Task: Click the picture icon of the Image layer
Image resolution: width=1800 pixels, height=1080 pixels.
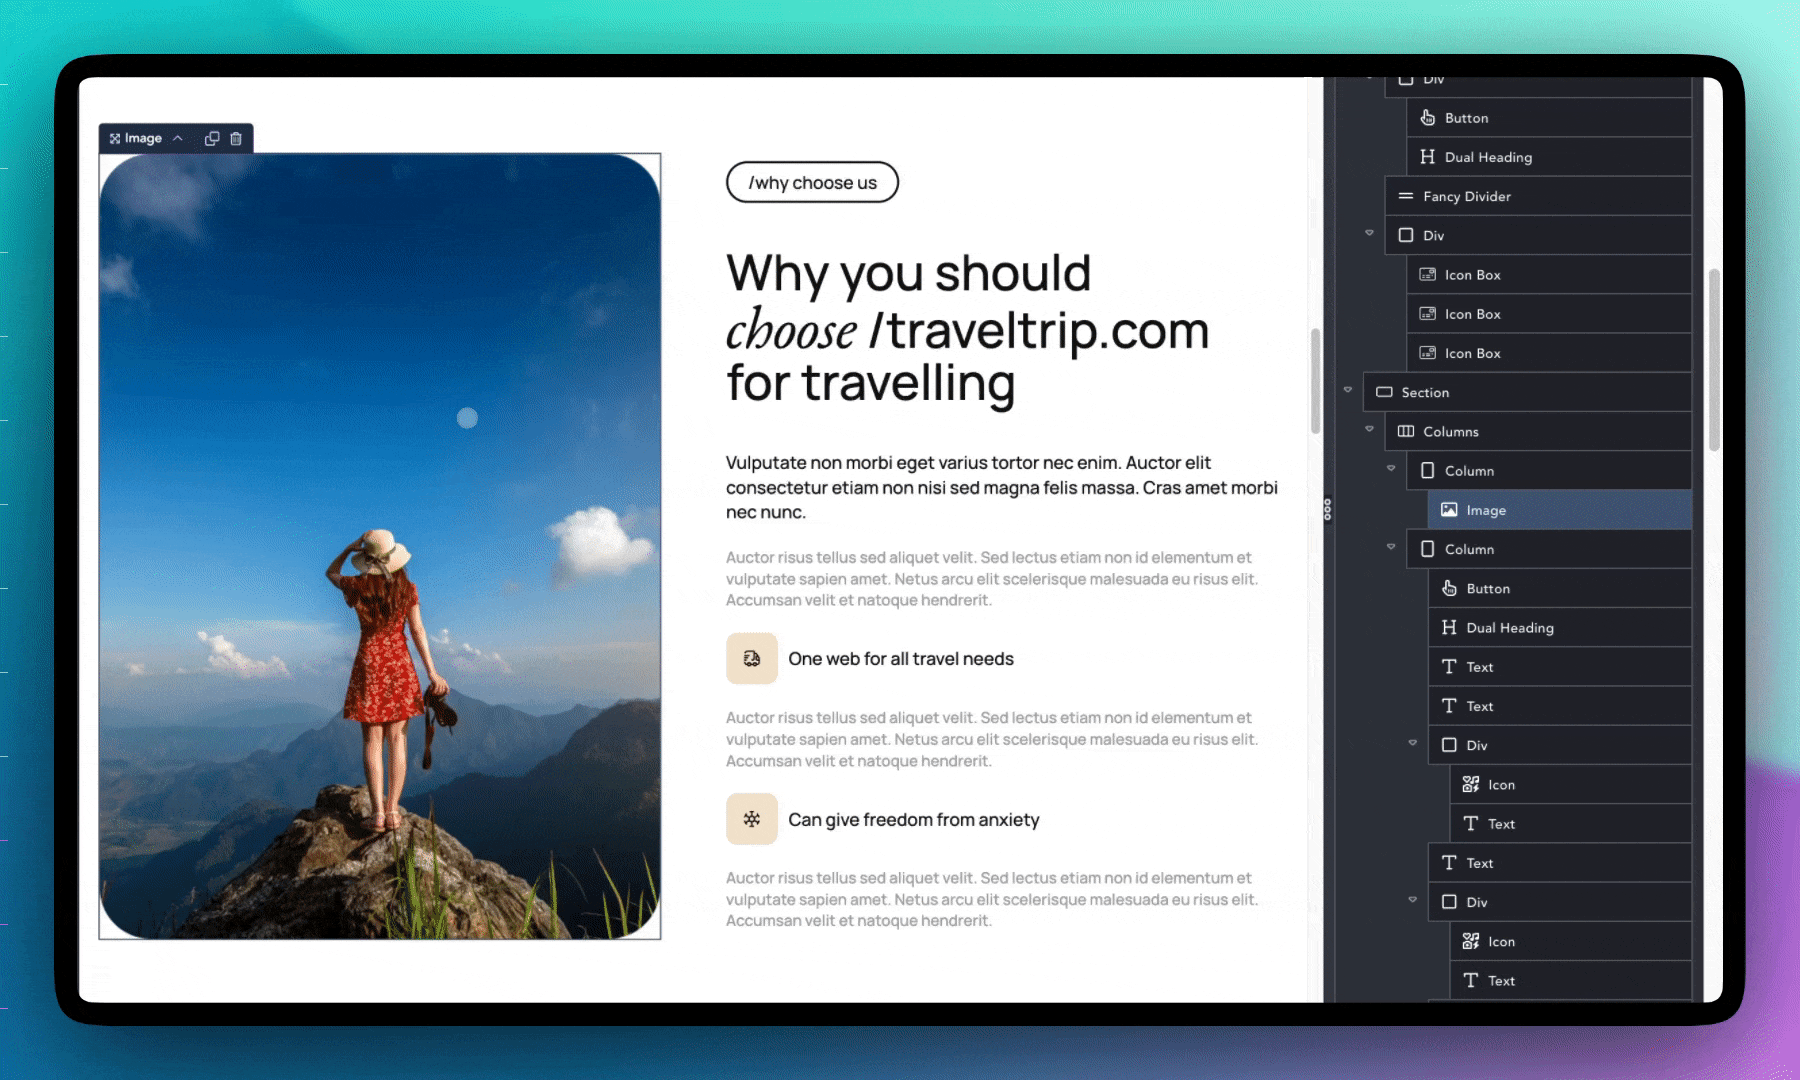Action: click(x=1449, y=510)
